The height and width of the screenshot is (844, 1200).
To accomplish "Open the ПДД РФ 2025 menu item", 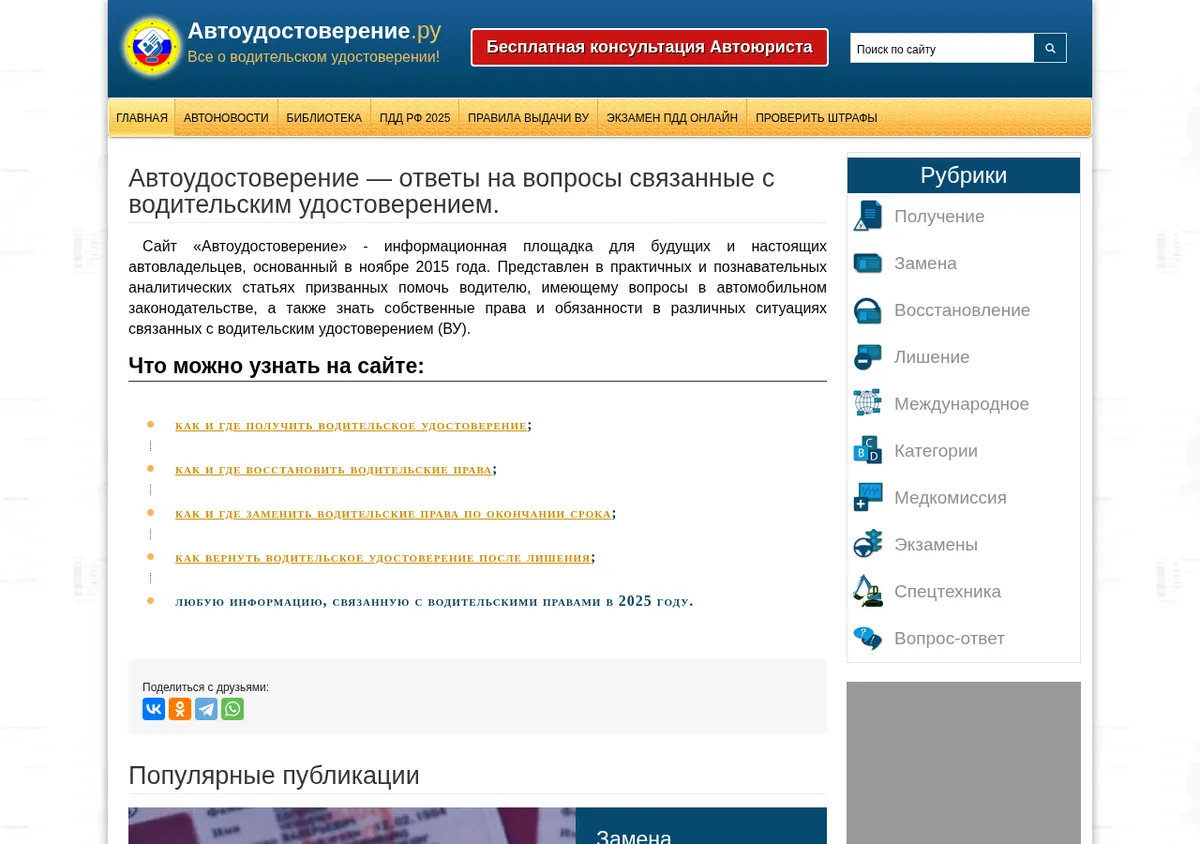I will point(415,118).
